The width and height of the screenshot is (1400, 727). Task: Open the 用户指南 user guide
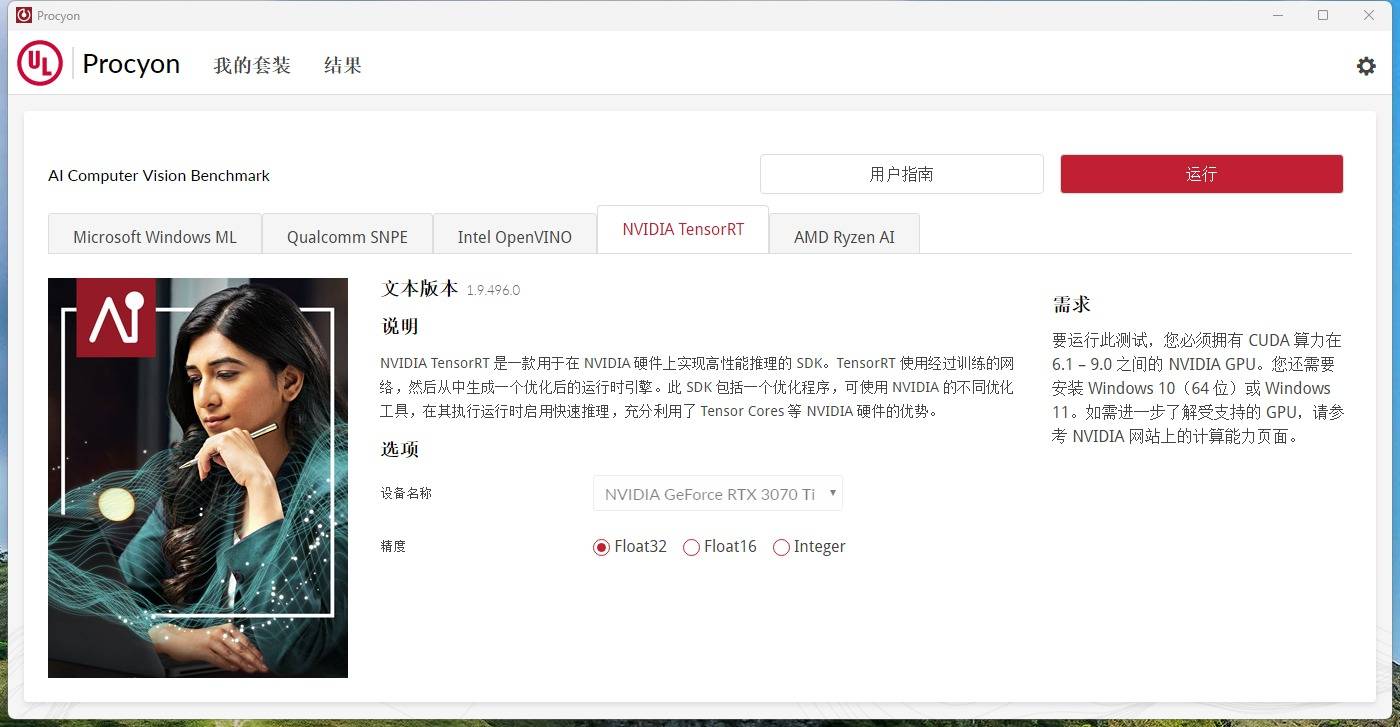[x=901, y=174]
